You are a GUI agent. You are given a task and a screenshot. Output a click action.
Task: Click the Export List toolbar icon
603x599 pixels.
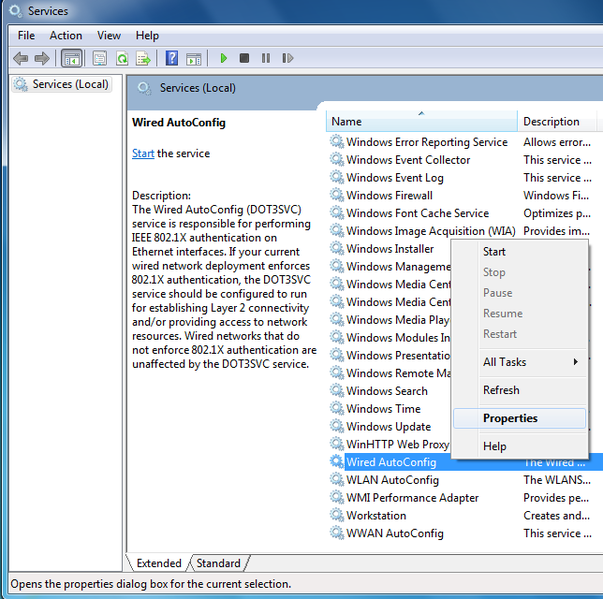pyautogui.click(x=143, y=58)
